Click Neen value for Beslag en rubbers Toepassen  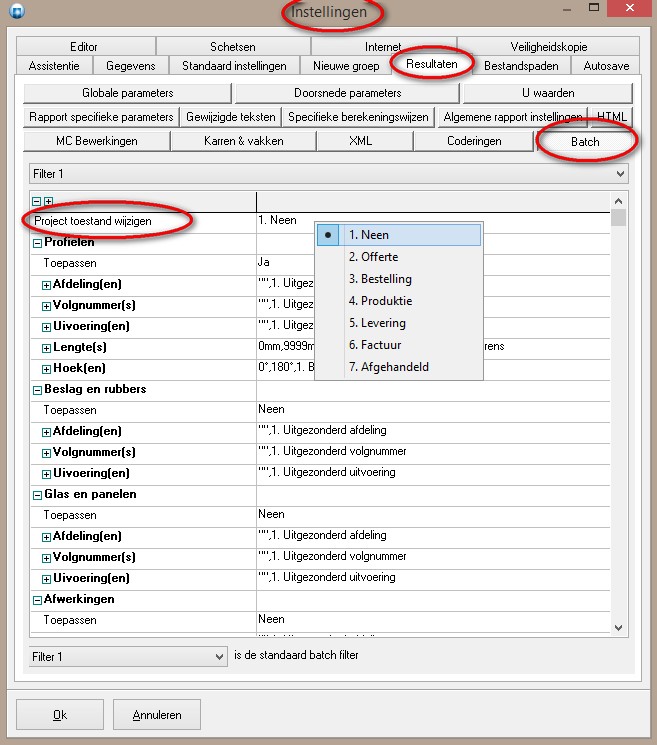tap(271, 409)
